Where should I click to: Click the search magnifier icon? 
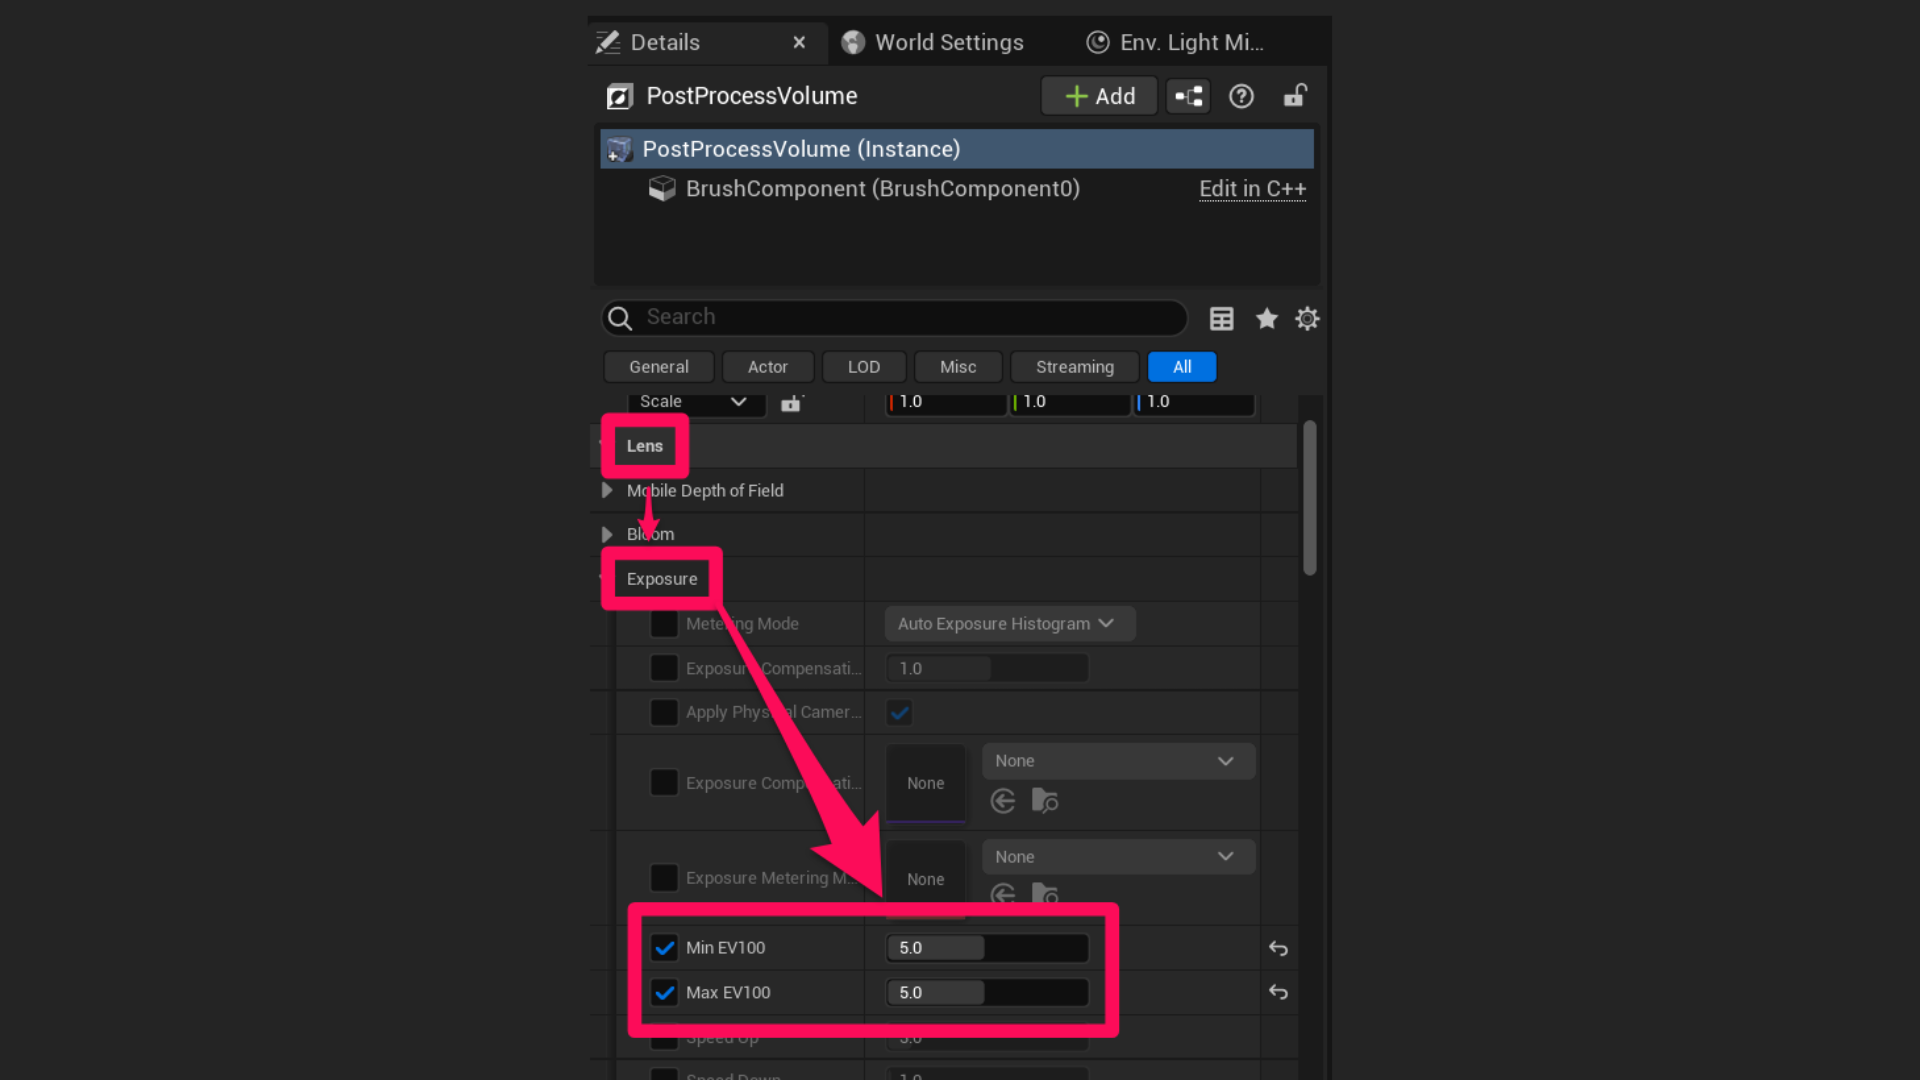pyautogui.click(x=620, y=318)
